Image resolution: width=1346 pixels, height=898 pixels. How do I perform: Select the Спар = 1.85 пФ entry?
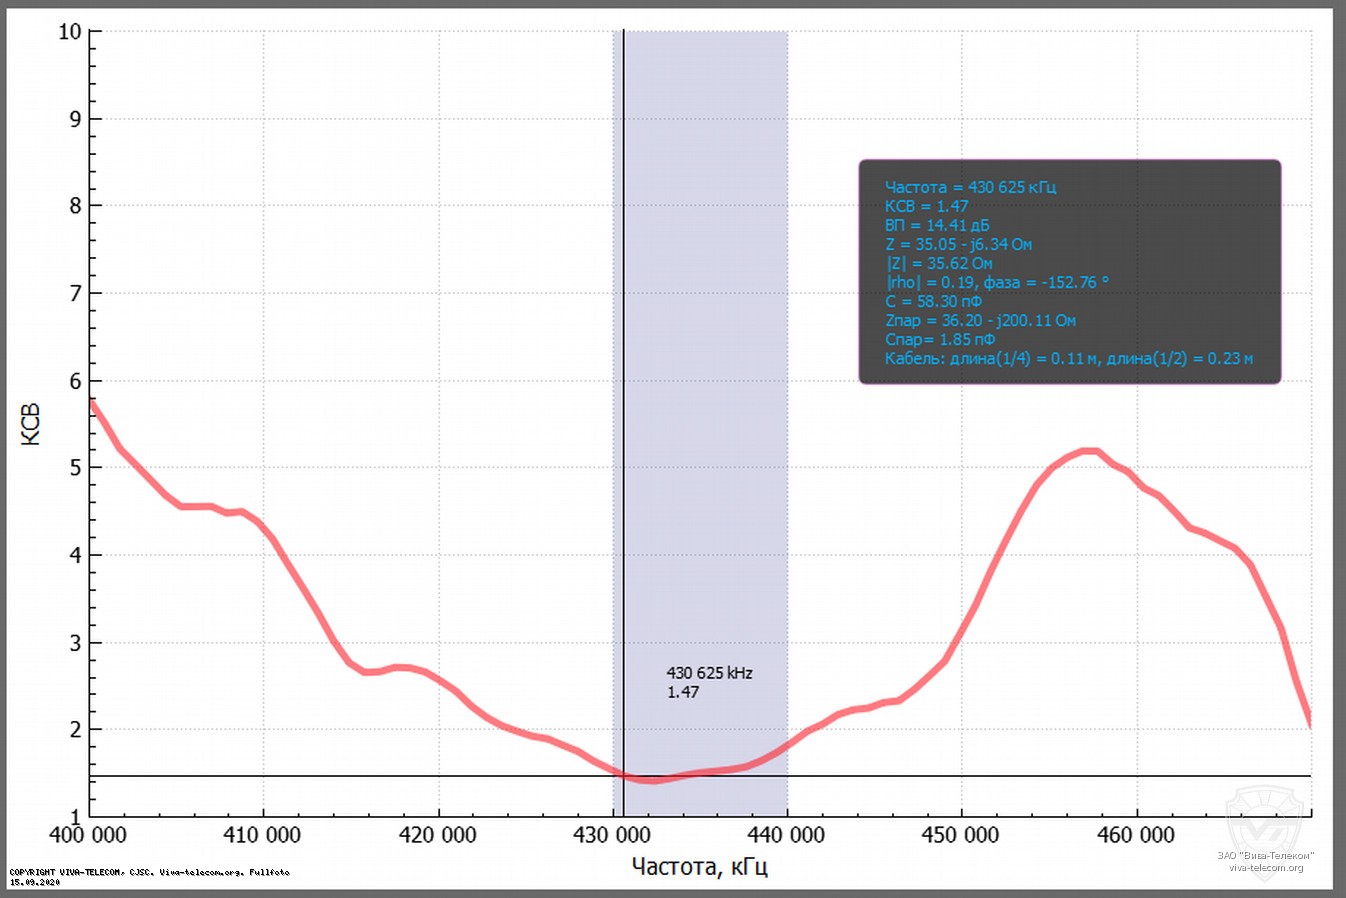tap(939, 339)
